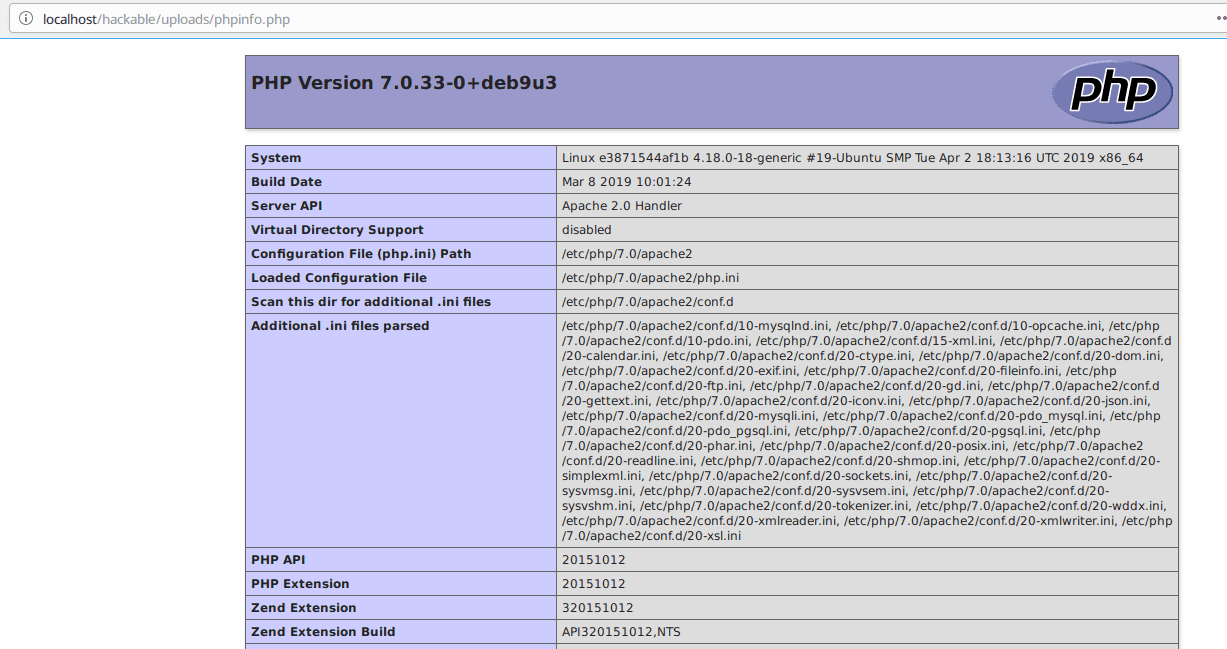Click the Mar 8 2019 10:01:24 value

(x=627, y=182)
